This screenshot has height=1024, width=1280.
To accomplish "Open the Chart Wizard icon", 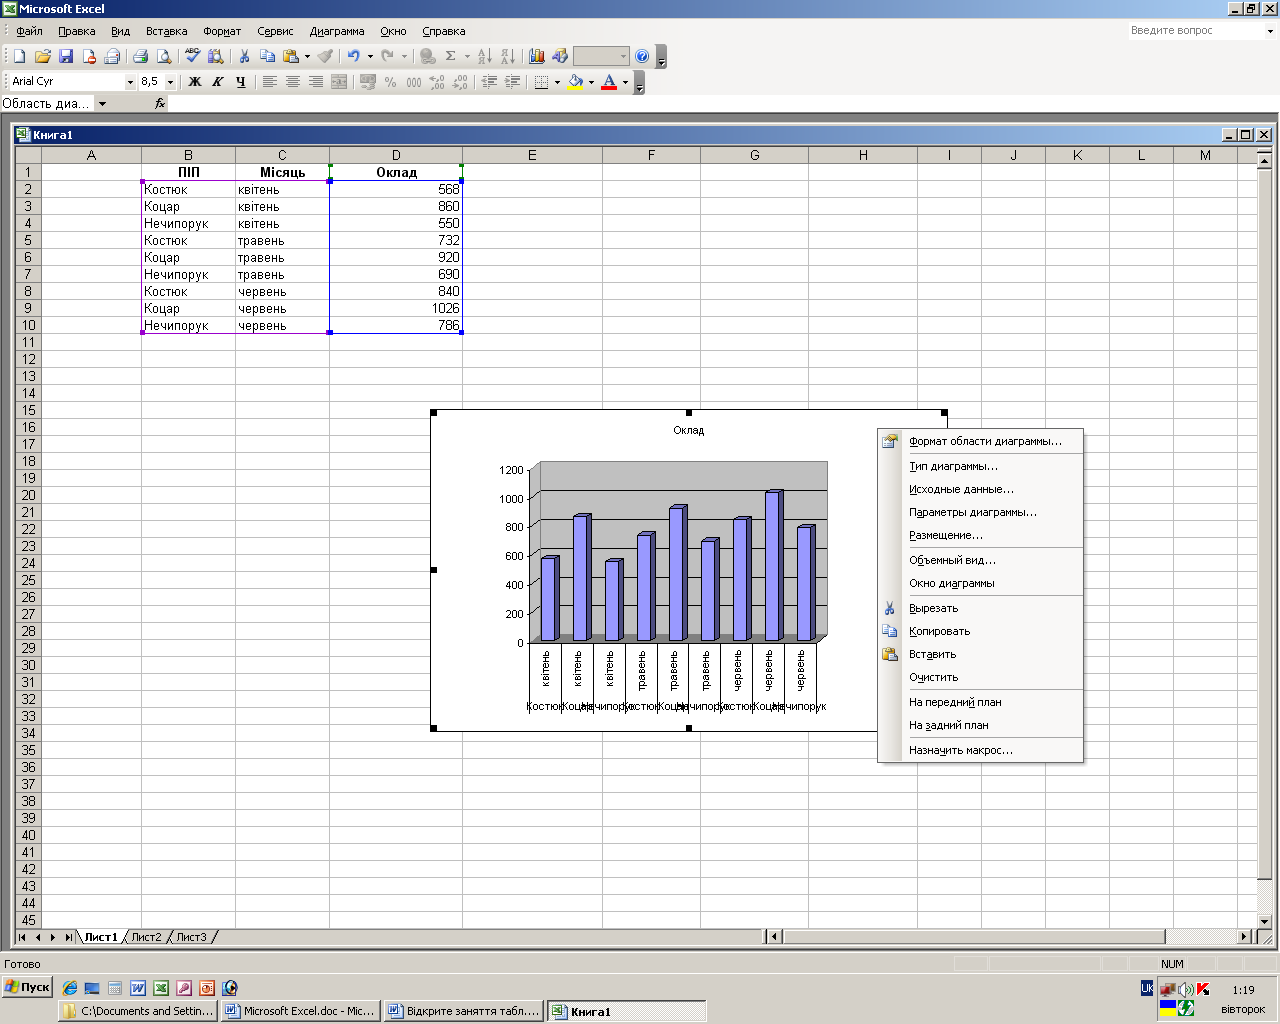I will (537, 57).
